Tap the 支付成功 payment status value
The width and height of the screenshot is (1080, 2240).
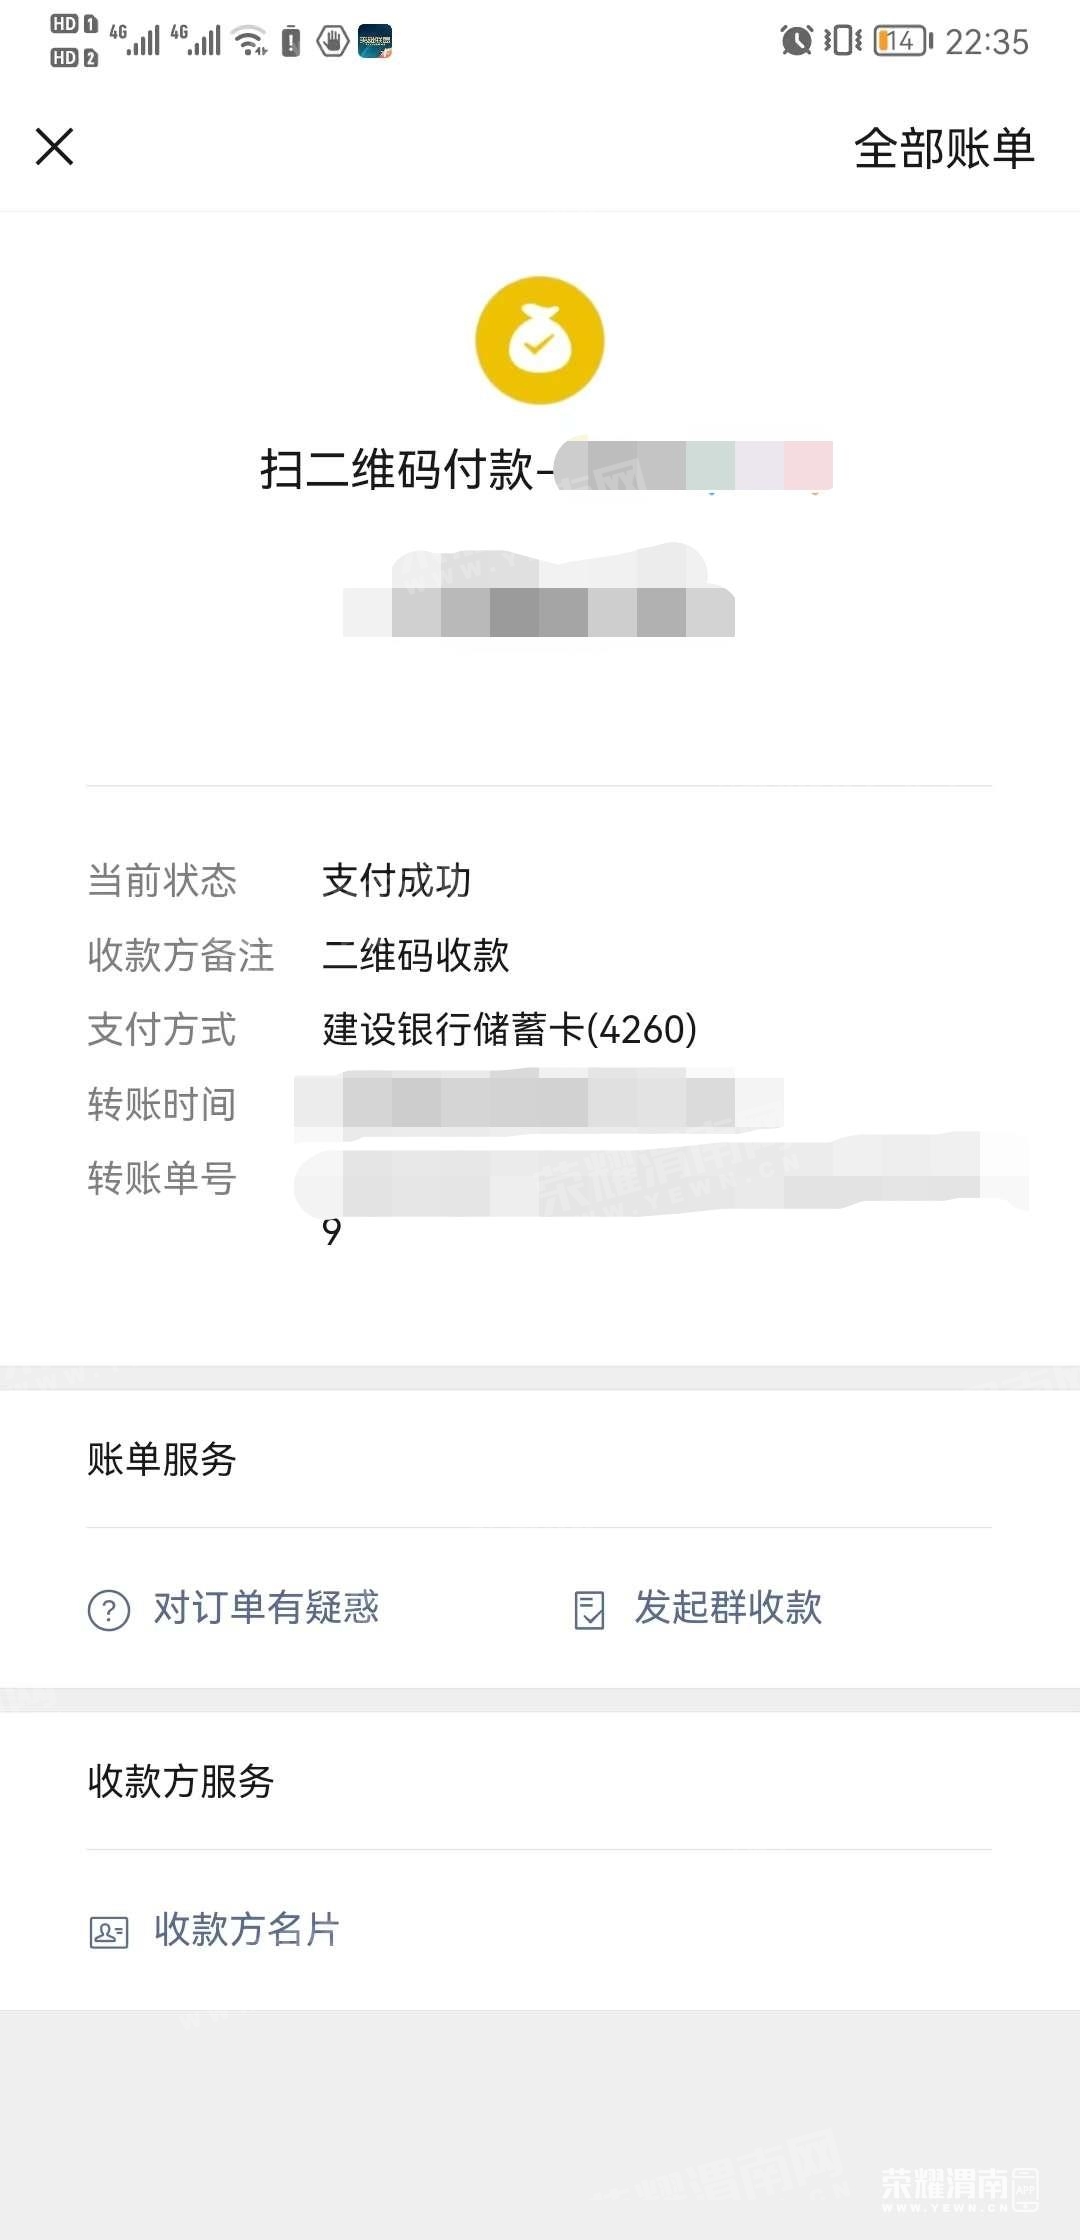pyautogui.click(x=396, y=881)
